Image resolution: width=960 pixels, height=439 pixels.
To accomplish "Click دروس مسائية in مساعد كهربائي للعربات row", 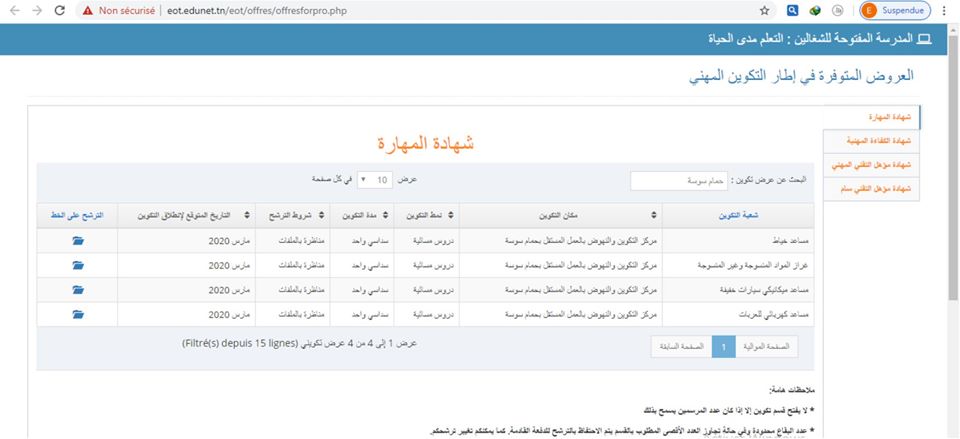I will pos(433,314).
